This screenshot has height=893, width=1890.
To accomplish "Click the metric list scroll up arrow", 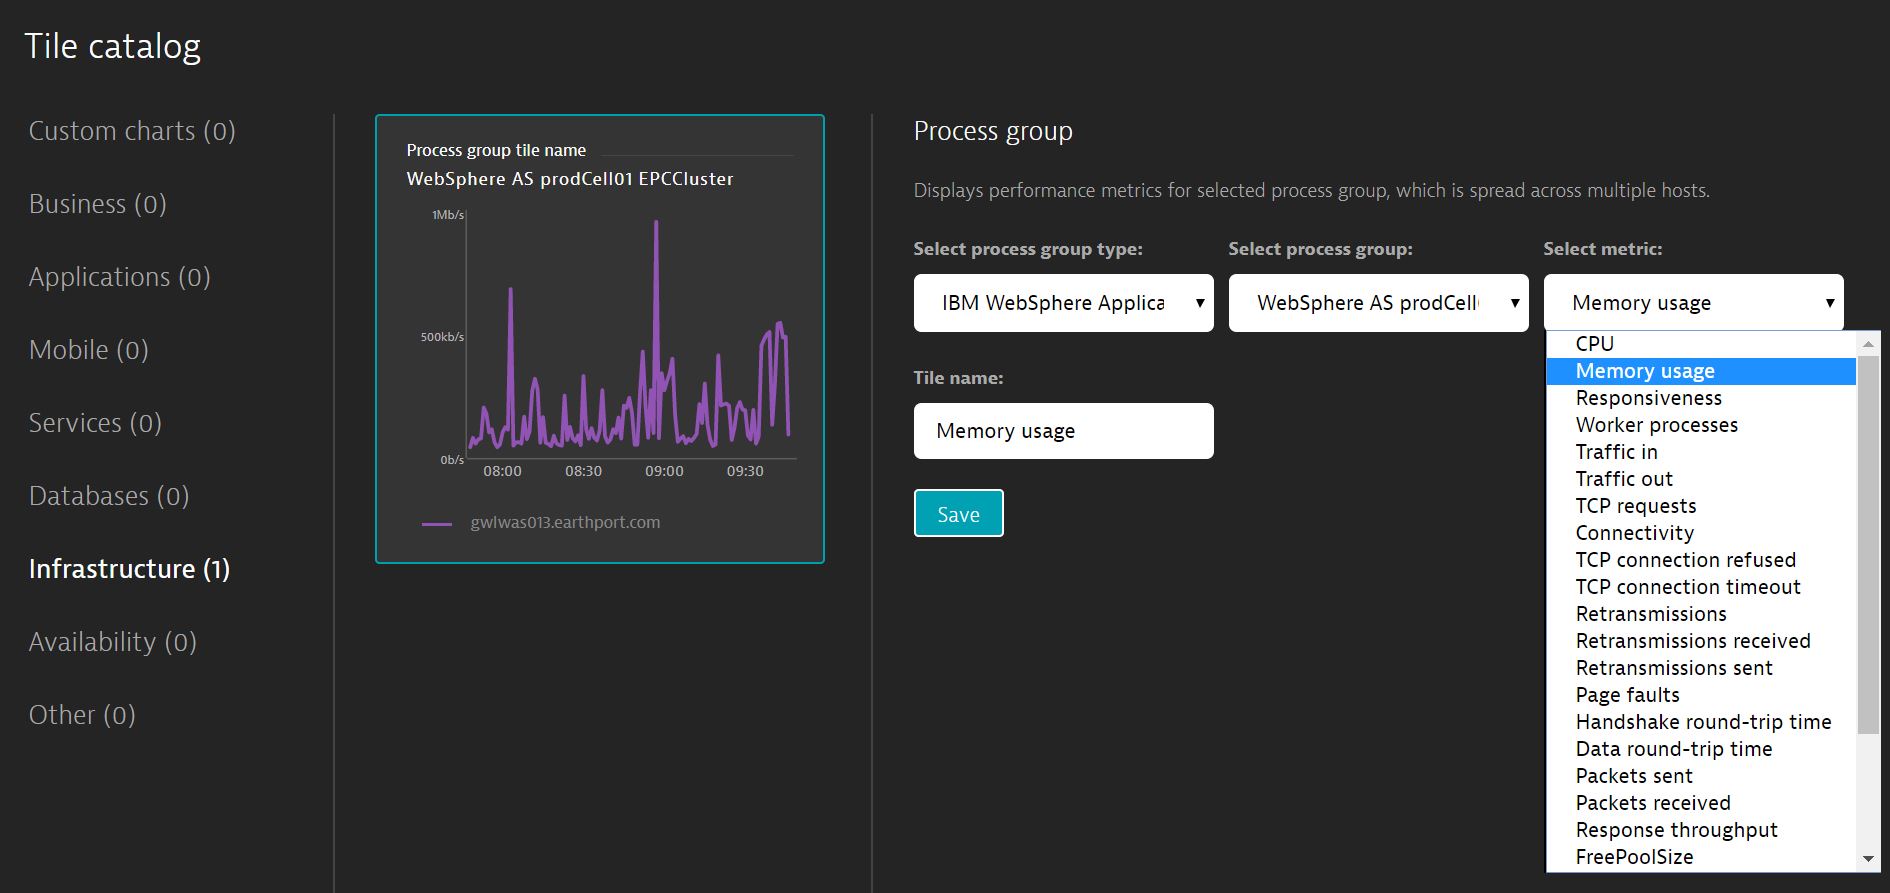I will click(x=1867, y=344).
